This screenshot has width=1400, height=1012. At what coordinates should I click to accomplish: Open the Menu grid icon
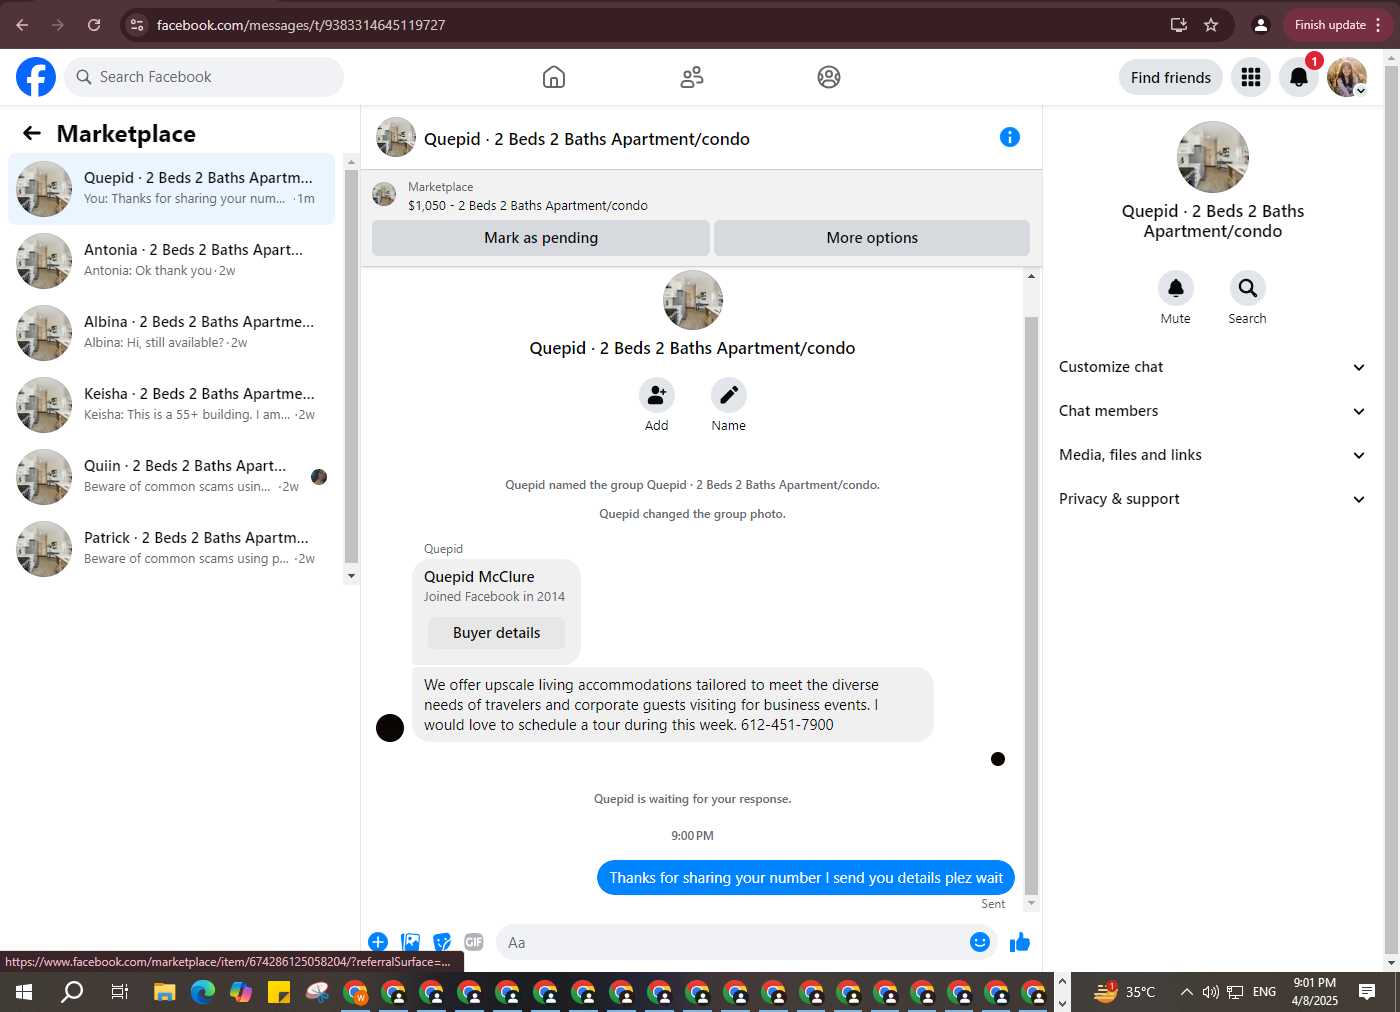pos(1251,77)
